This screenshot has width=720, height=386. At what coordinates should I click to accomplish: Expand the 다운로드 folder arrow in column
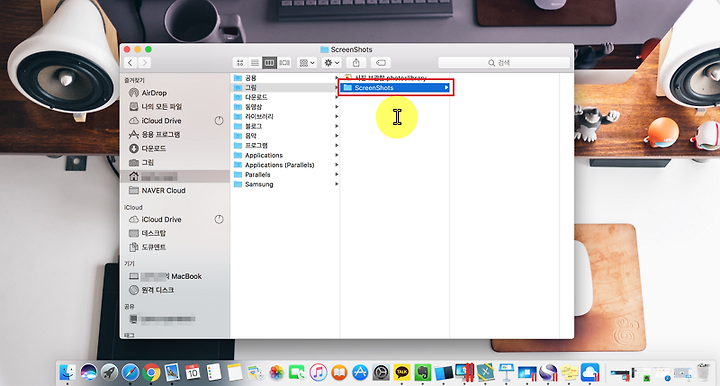[x=336, y=97]
